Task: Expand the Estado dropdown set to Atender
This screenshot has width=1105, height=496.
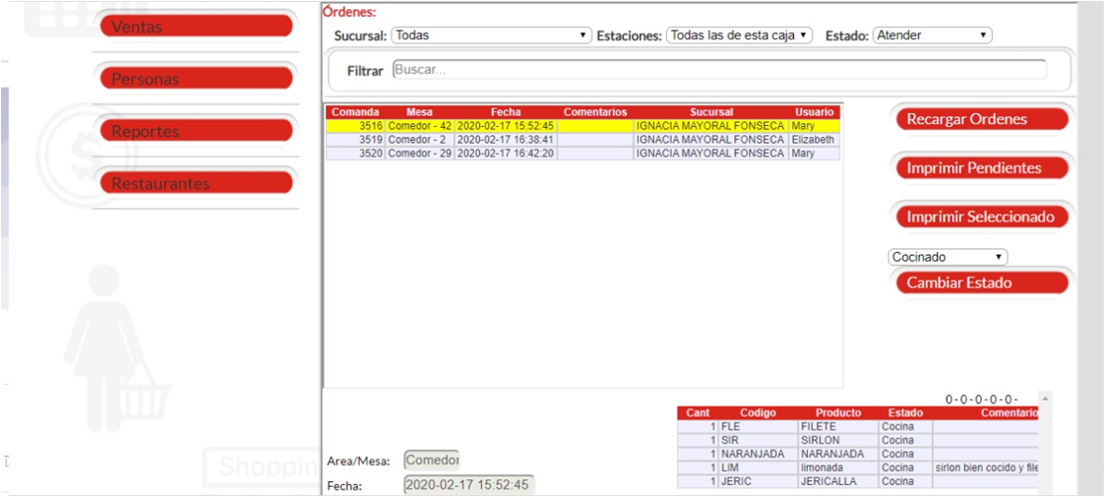Action: pos(932,35)
